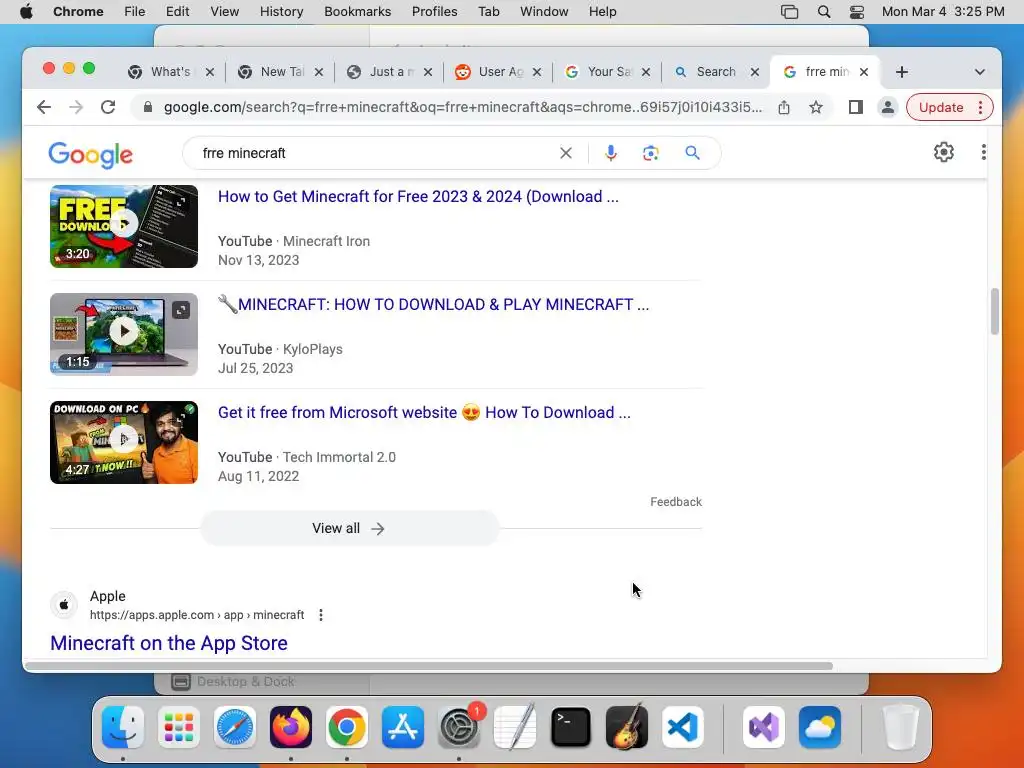The height and width of the screenshot is (768, 1024).
Task: Click the vertical page scrollbar thumb
Action: [995, 311]
